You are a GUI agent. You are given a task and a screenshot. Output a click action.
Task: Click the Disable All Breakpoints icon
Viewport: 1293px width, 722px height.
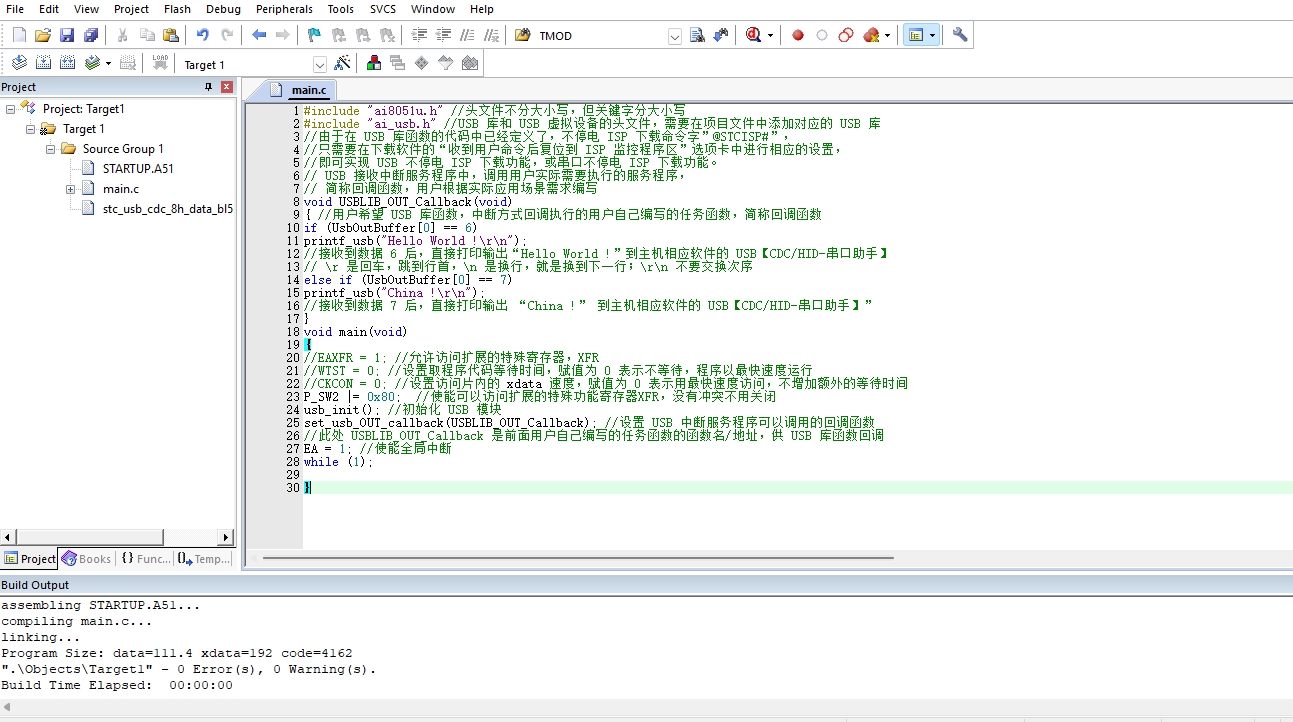pos(846,35)
